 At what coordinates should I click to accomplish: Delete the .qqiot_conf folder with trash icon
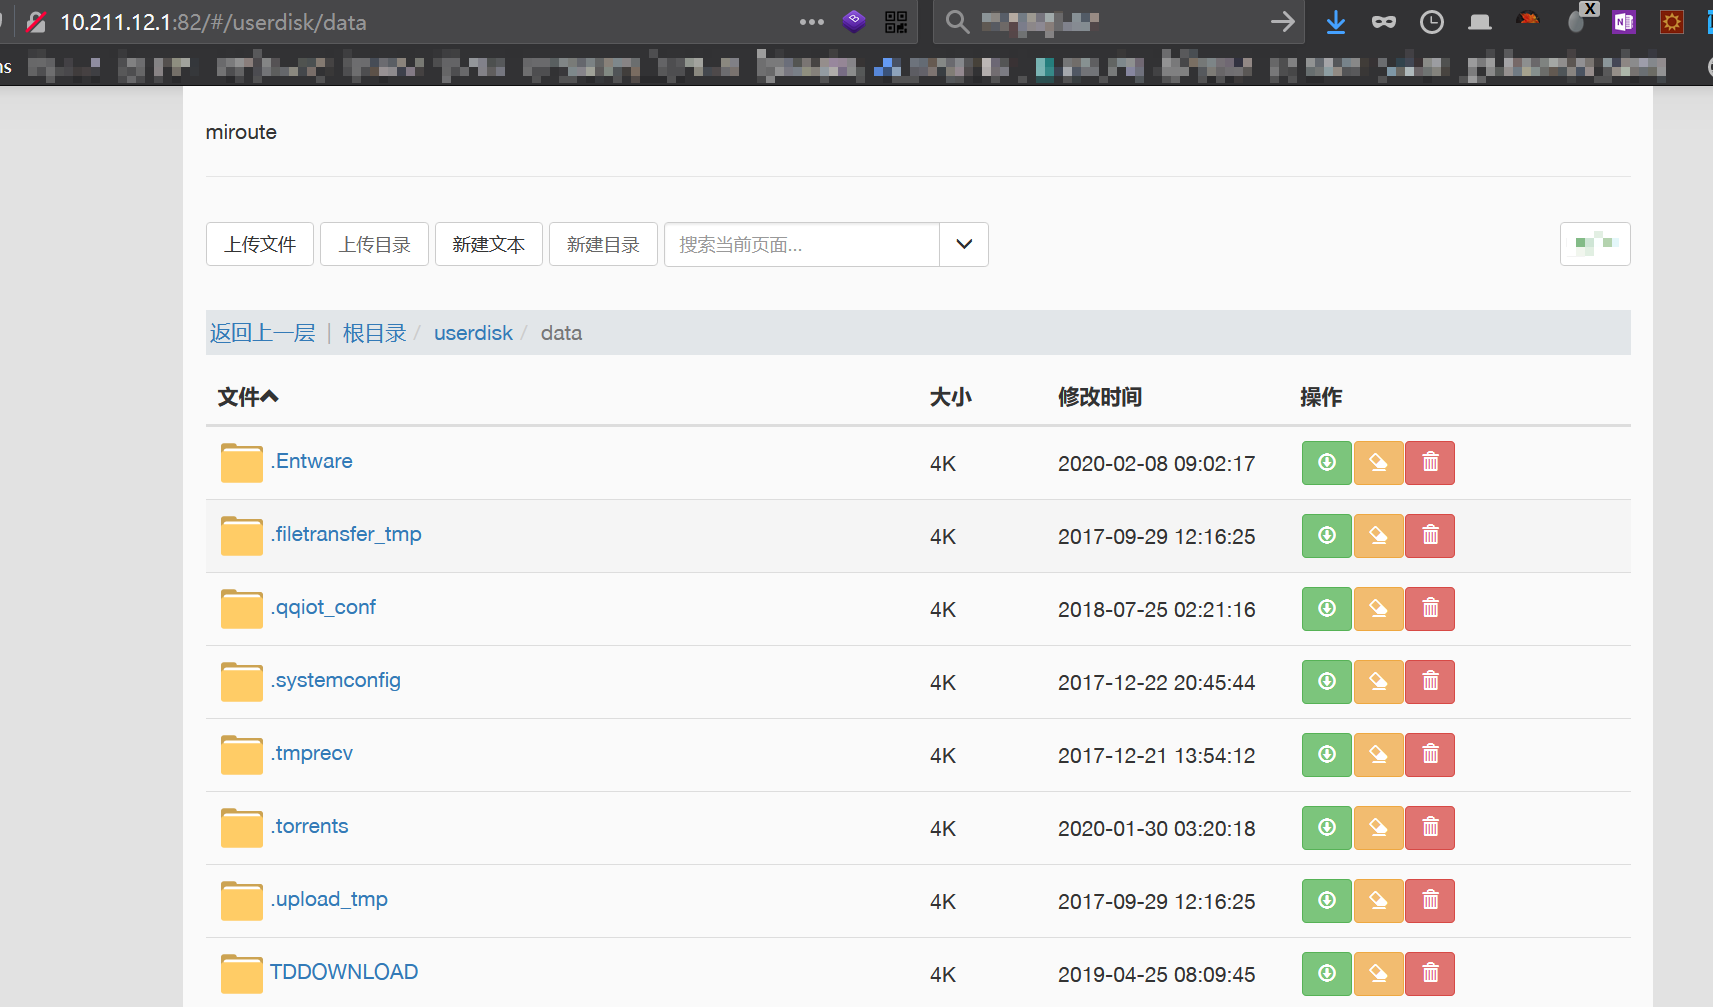[1430, 609]
